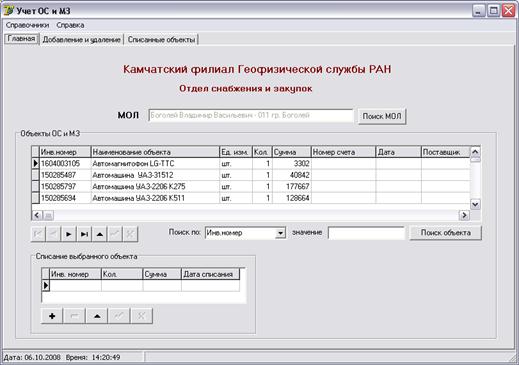Cancel edit X in write-off navigator
Viewport: 519px width, 365px height.
coord(141,316)
